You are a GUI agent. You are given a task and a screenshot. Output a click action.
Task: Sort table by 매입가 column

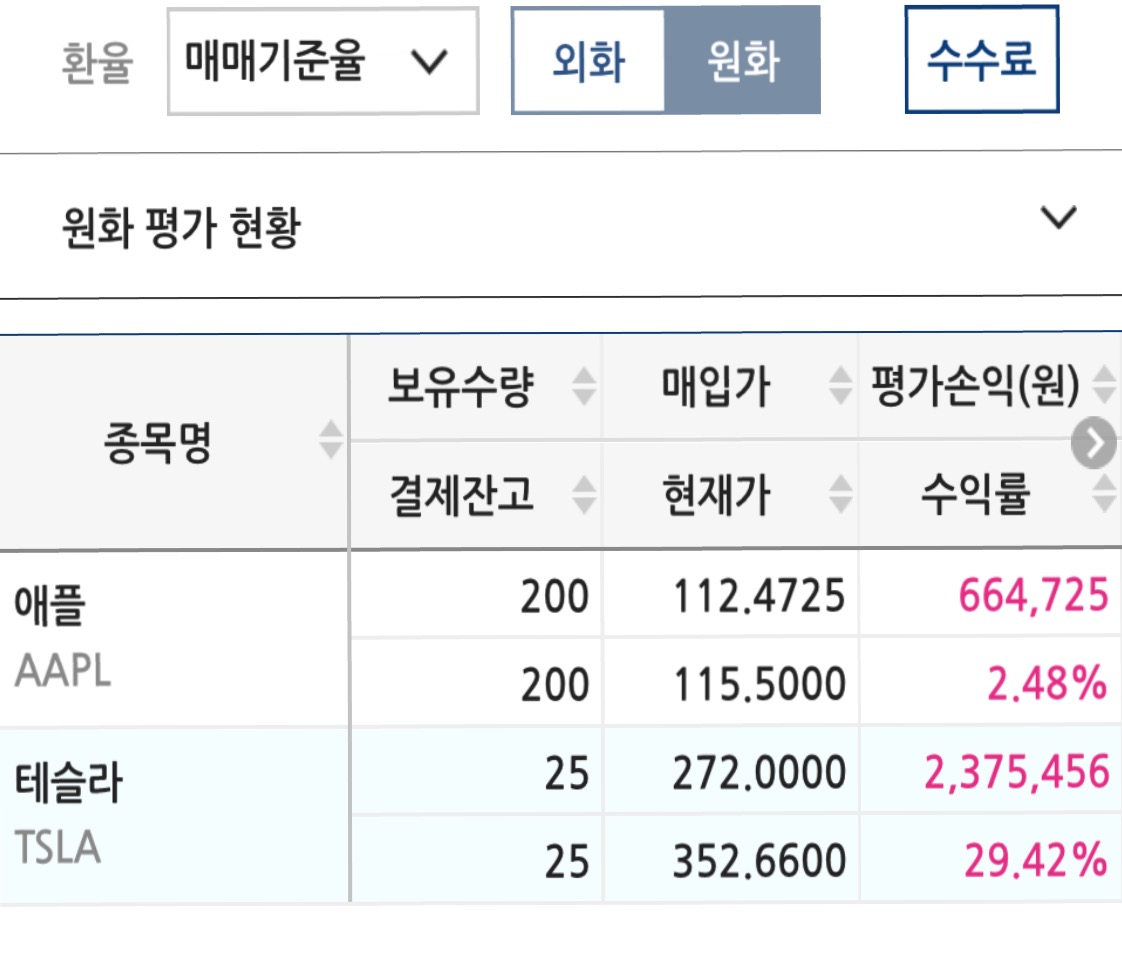pyautogui.click(x=840, y=386)
